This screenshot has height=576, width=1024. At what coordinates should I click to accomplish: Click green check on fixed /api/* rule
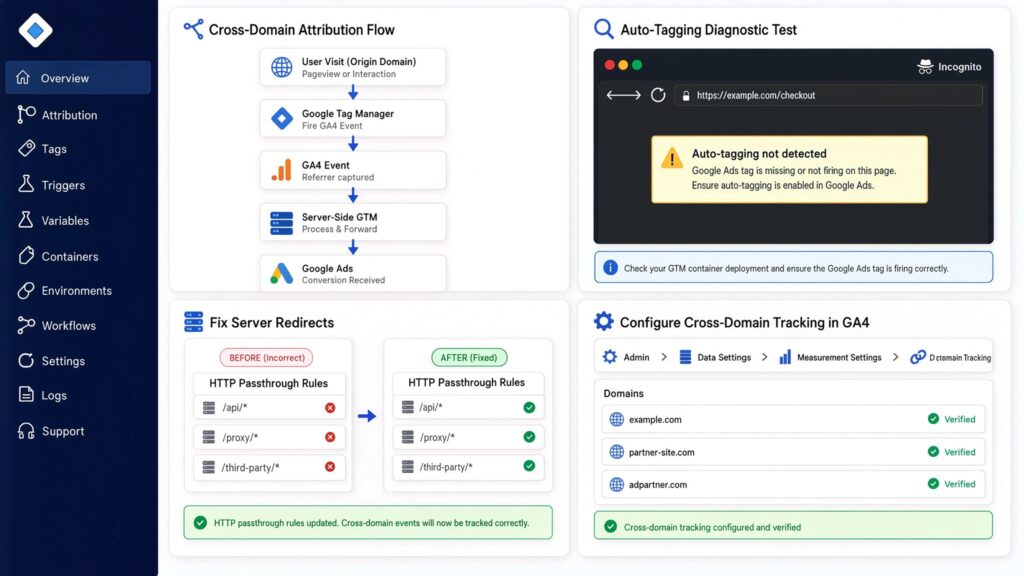click(529, 407)
